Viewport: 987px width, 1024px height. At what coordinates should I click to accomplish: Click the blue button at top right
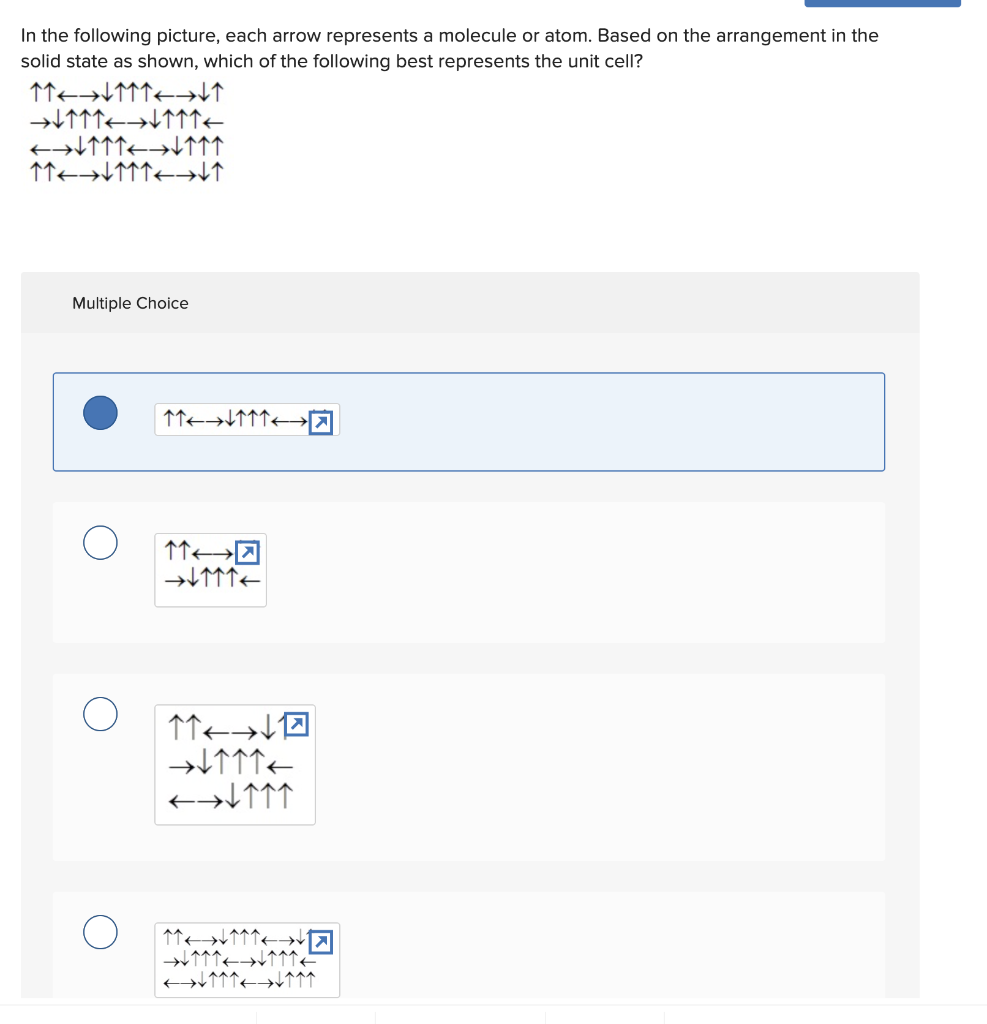coord(882,3)
